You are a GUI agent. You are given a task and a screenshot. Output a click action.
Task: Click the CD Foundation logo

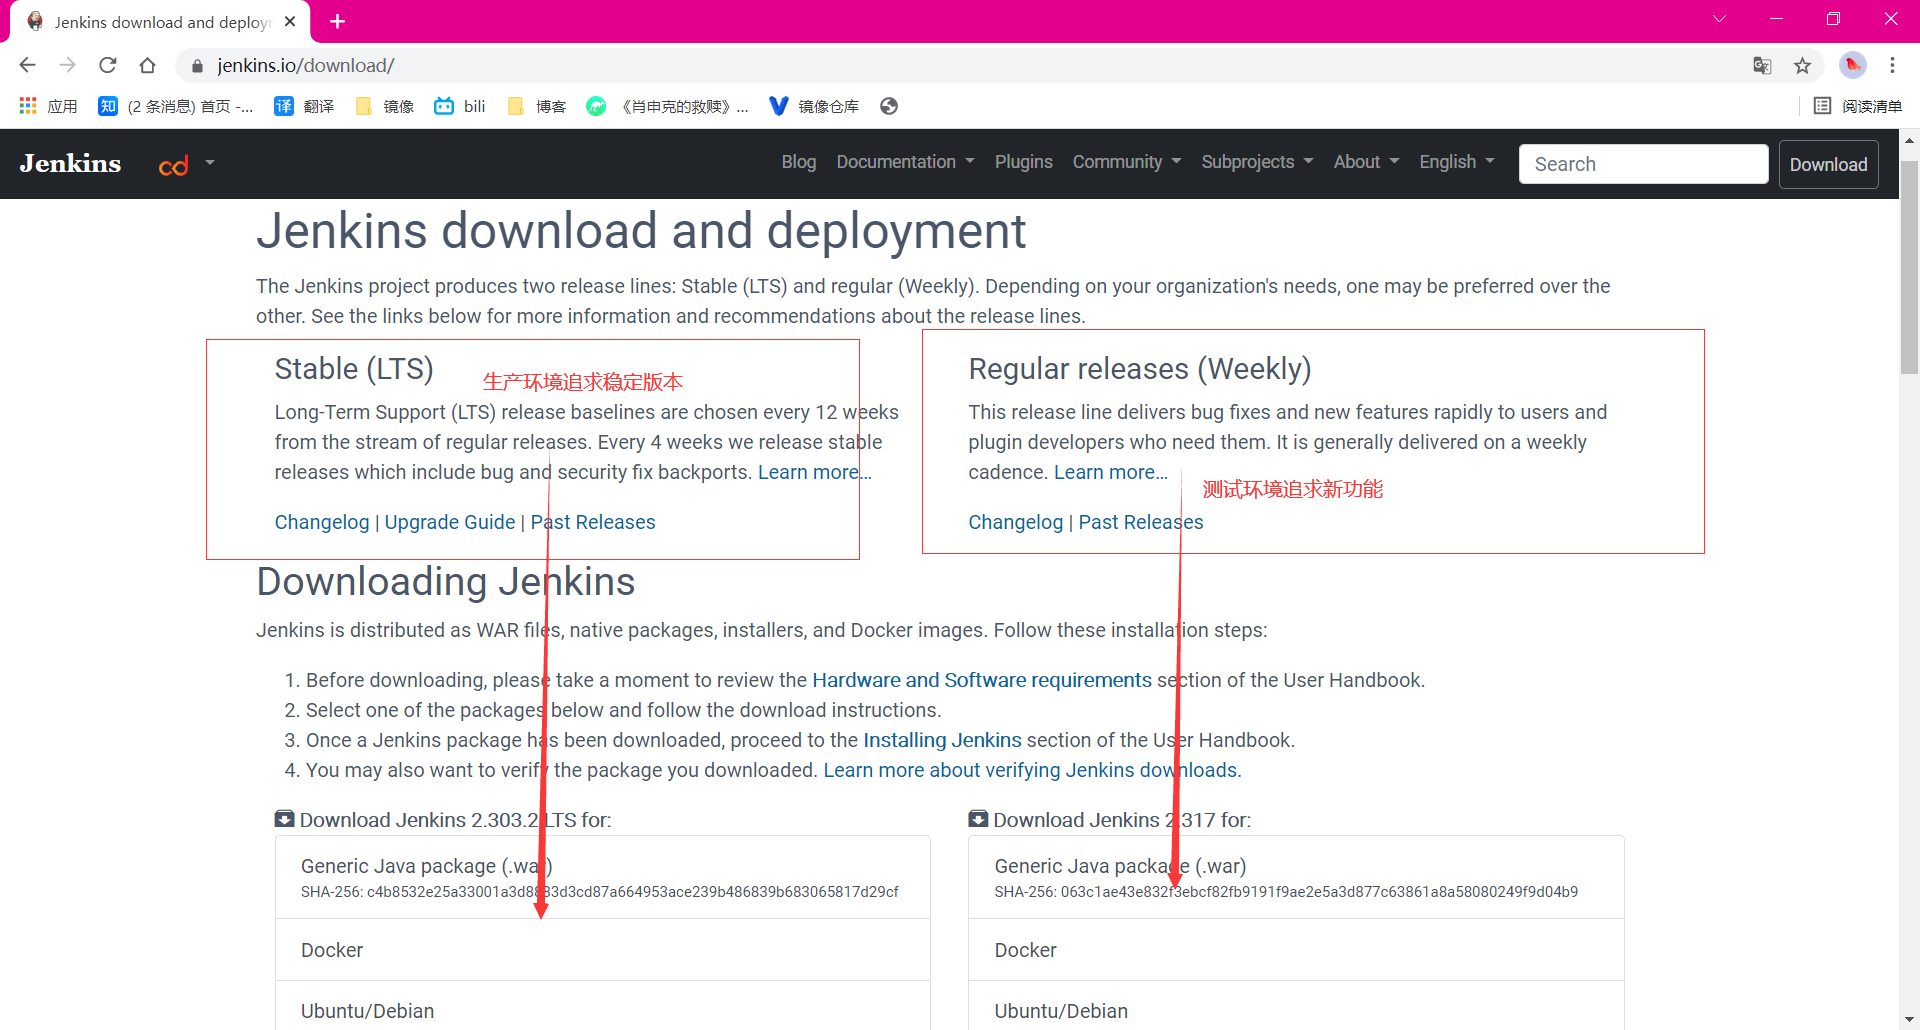(174, 165)
